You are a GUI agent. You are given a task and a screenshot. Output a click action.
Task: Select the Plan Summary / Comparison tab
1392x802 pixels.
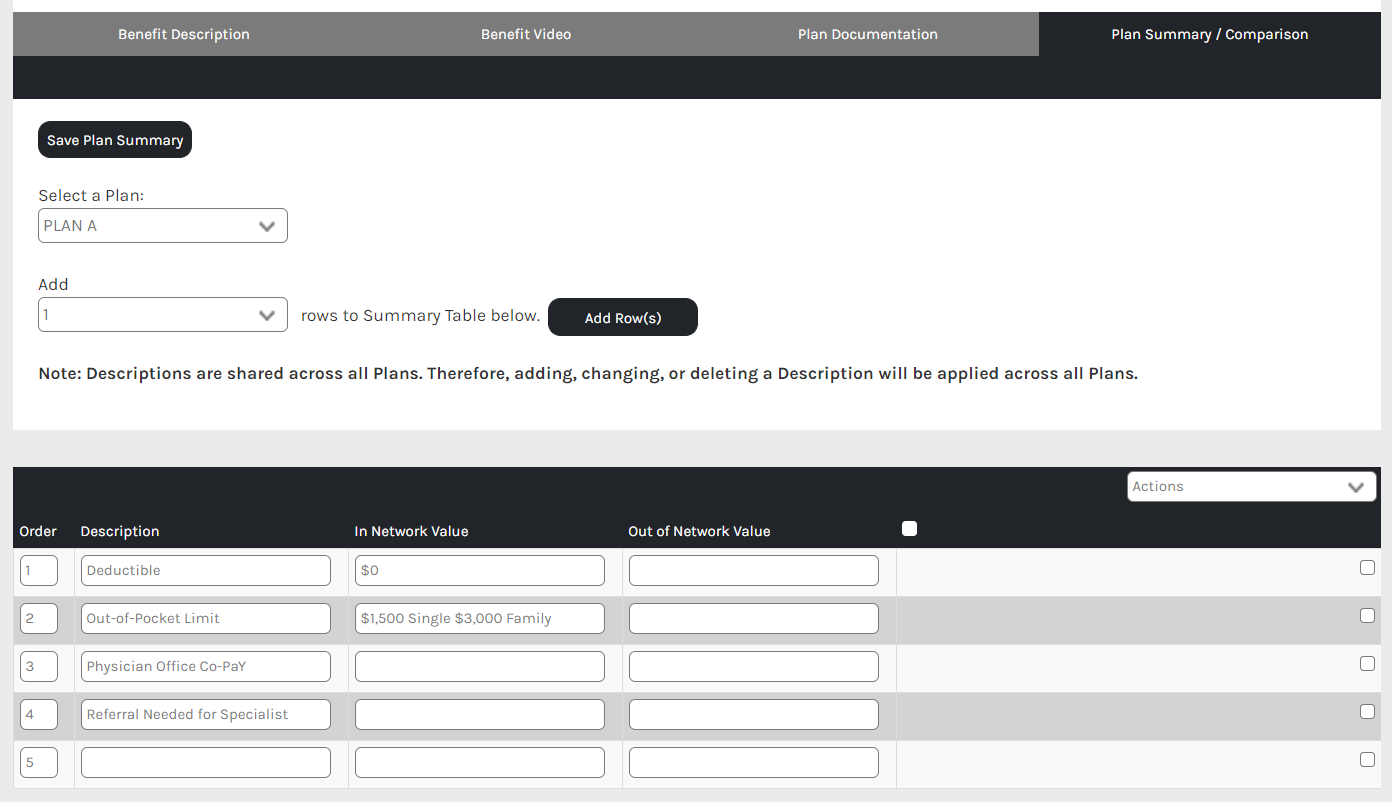pyautogui.click(x=1209, y=34)
